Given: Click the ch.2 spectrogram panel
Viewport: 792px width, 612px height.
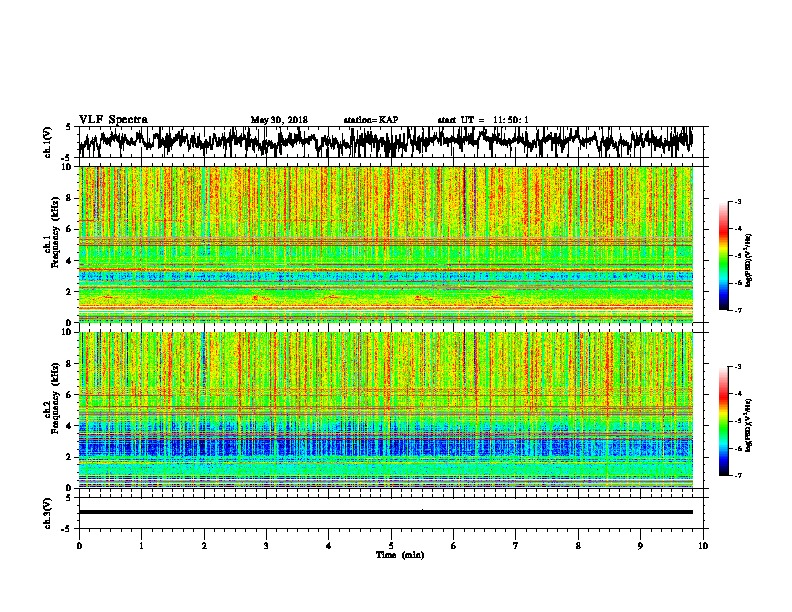Looking at the screenshot, I should point(386,410).
